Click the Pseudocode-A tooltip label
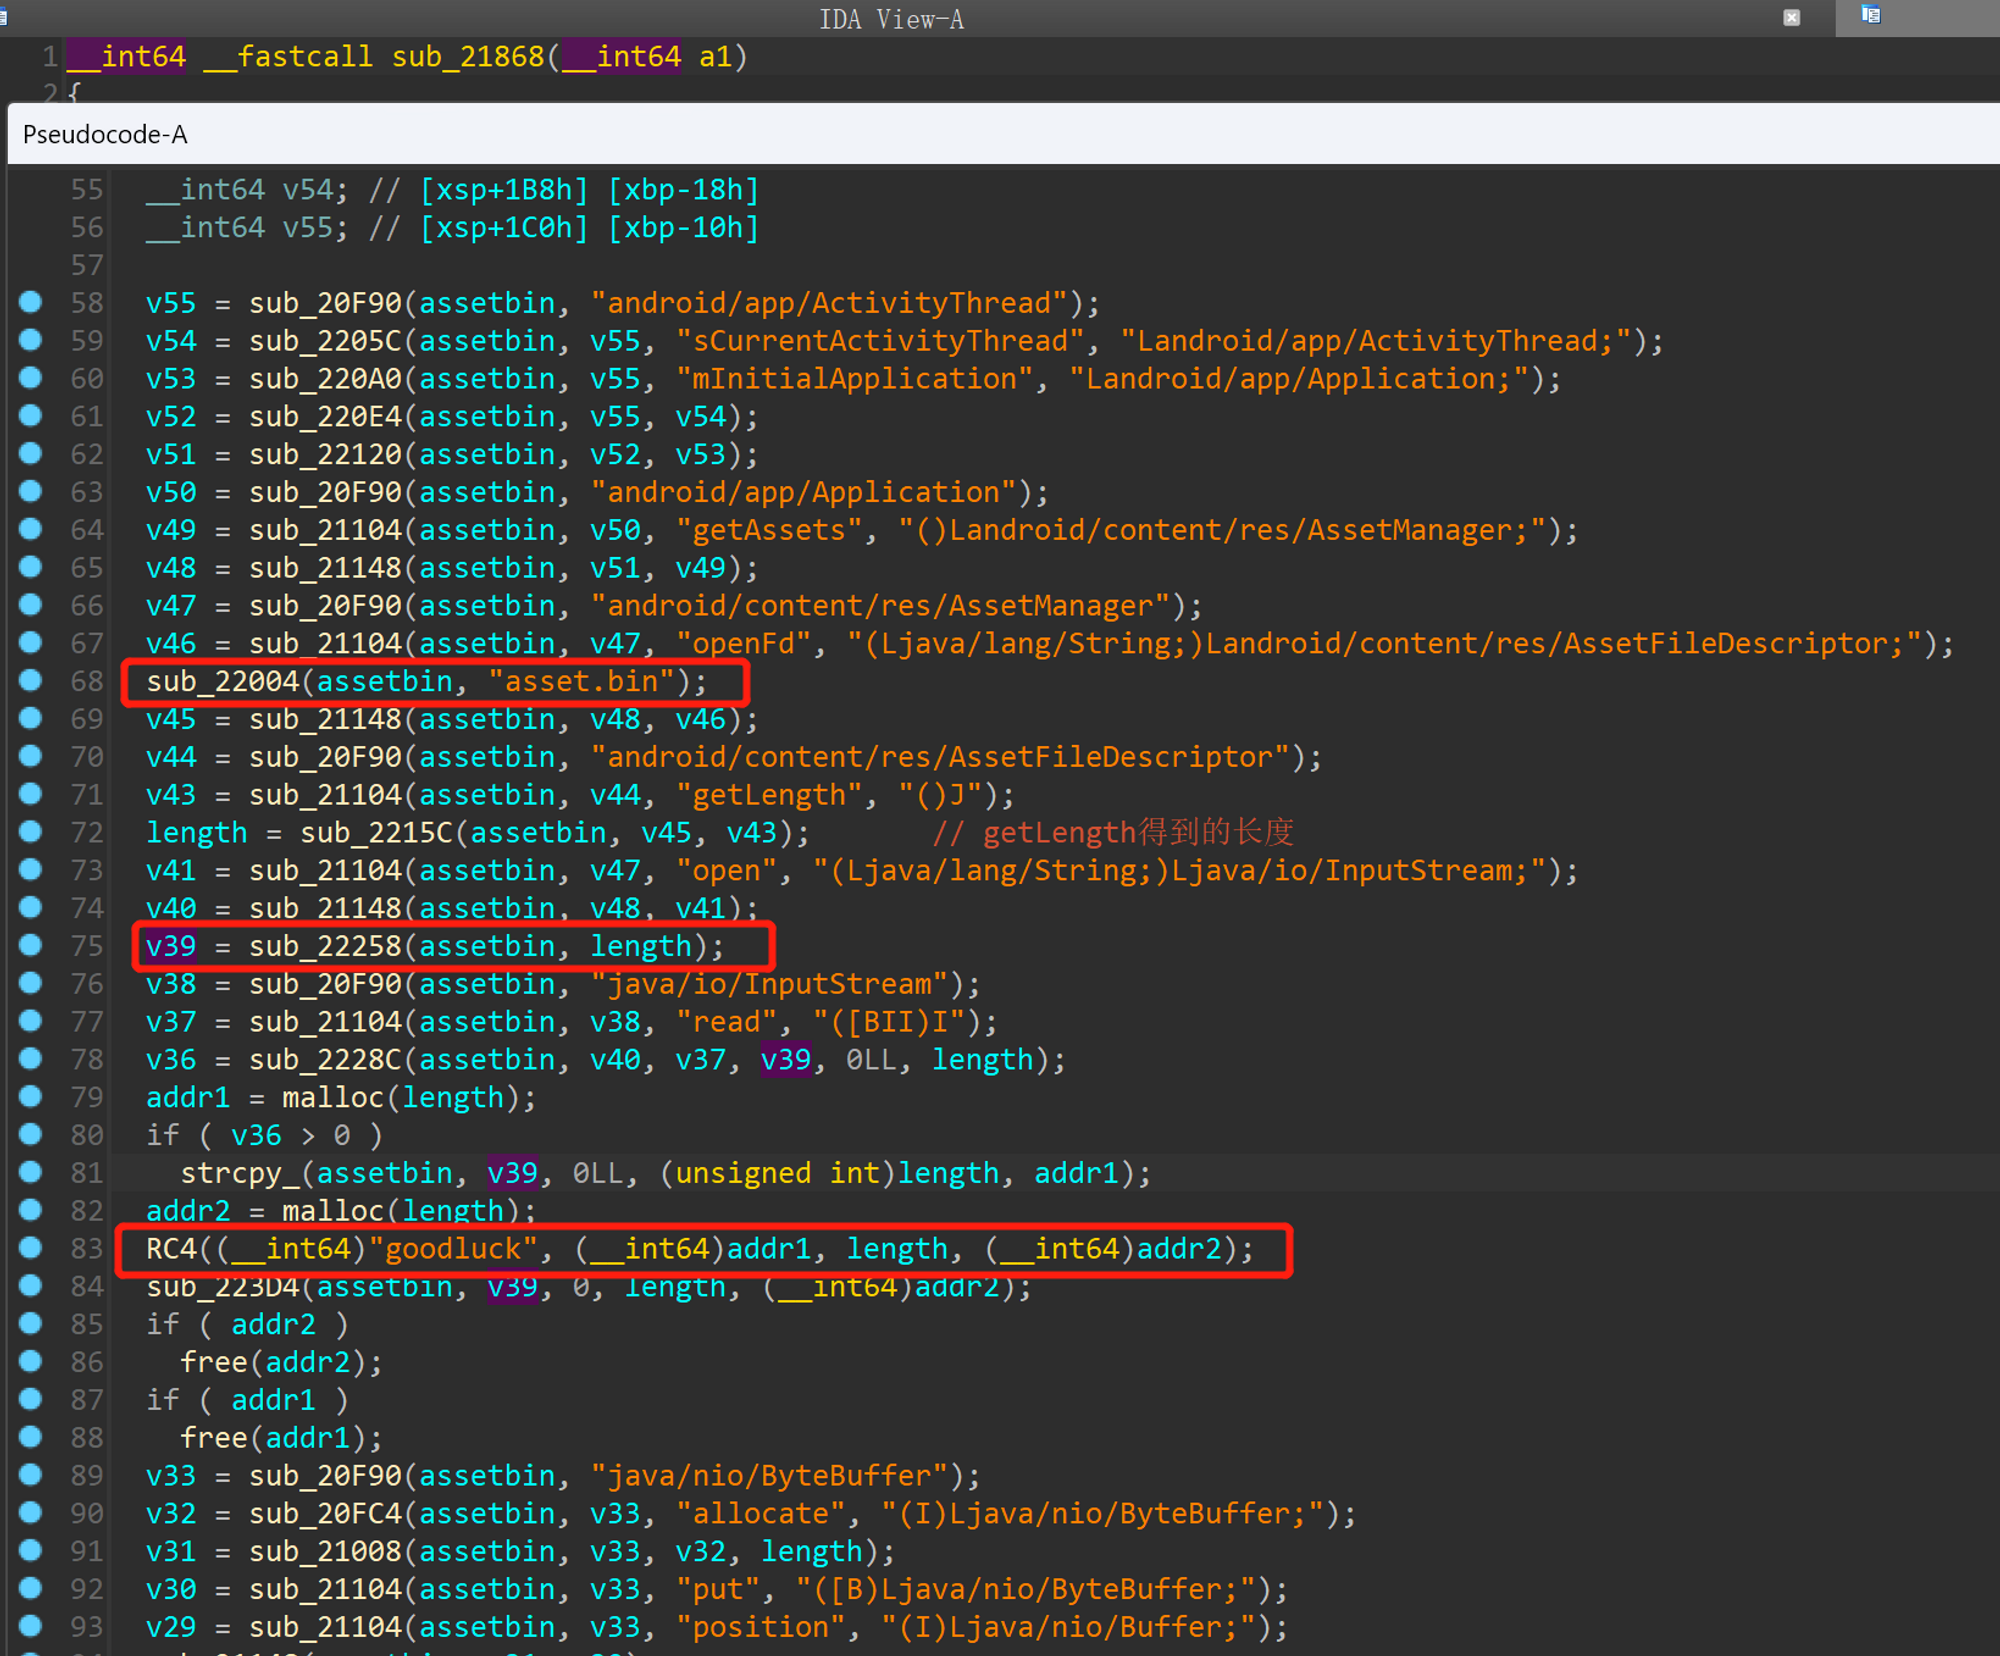Viewport: 2000px width, 1656px height. click(105, 134)
